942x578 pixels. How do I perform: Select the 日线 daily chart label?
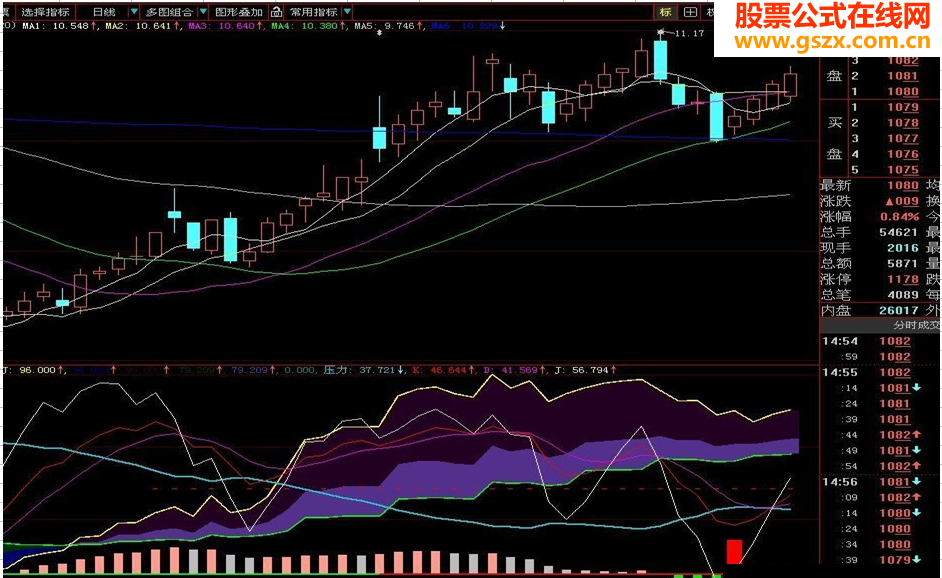[105, 12]
